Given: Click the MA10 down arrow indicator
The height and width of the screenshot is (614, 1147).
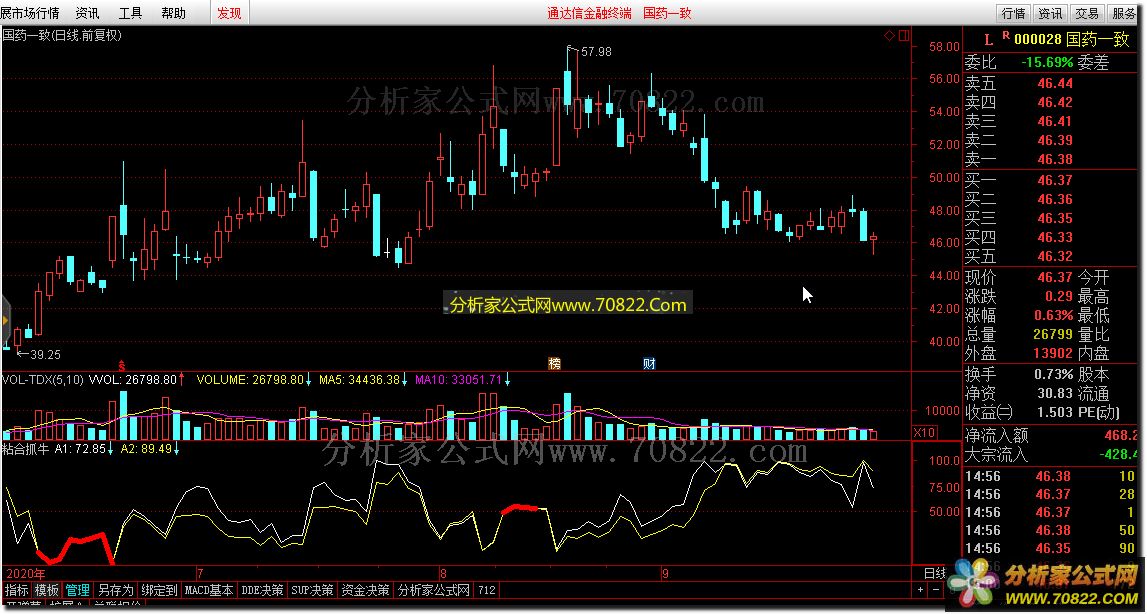Looking at the screenshot, I should click(x=507, y=379).
